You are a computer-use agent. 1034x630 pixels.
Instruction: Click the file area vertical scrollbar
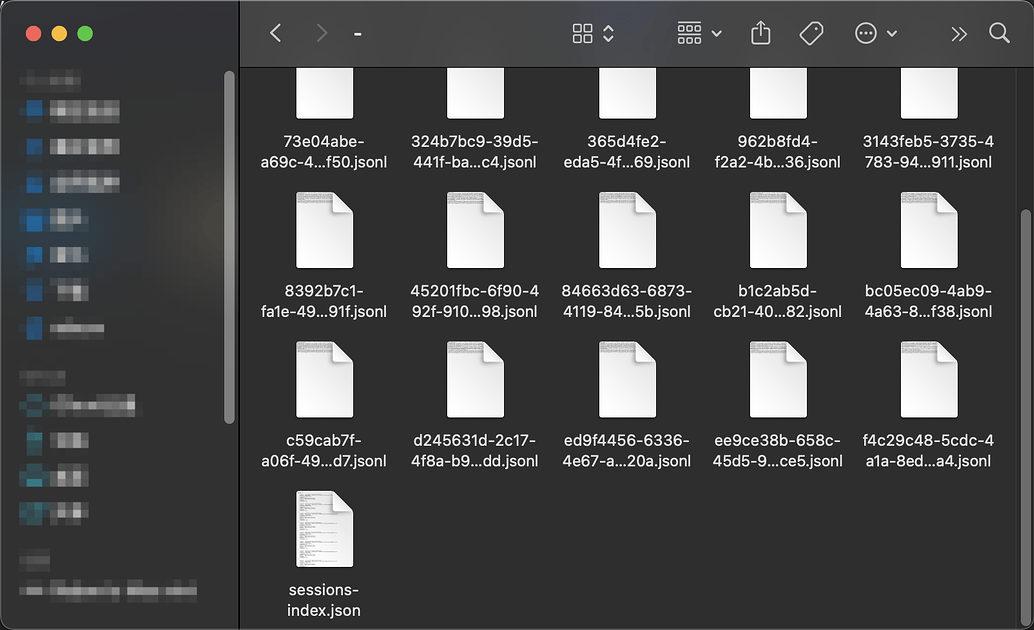pyautogui.click(x=1025, y=418)
